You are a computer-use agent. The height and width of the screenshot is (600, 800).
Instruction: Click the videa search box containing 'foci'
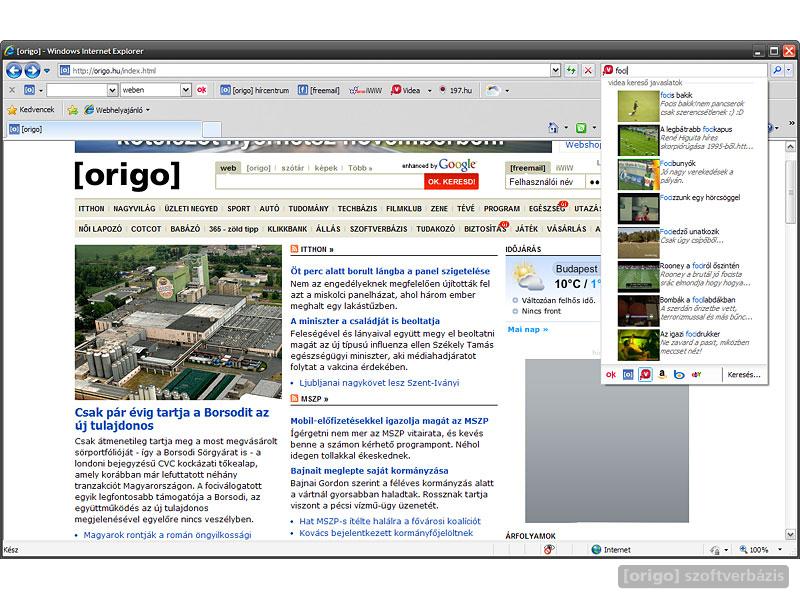pos(684,70)
